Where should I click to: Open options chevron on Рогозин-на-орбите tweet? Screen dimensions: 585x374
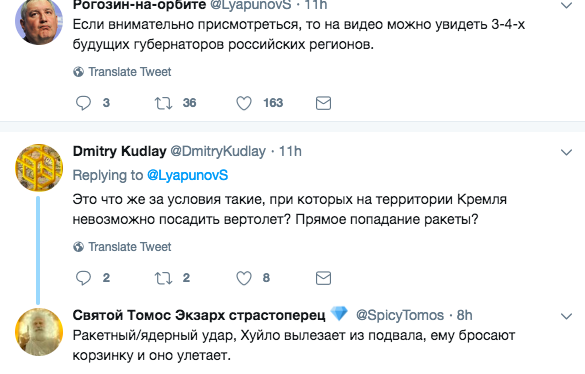tap(566, 6)
